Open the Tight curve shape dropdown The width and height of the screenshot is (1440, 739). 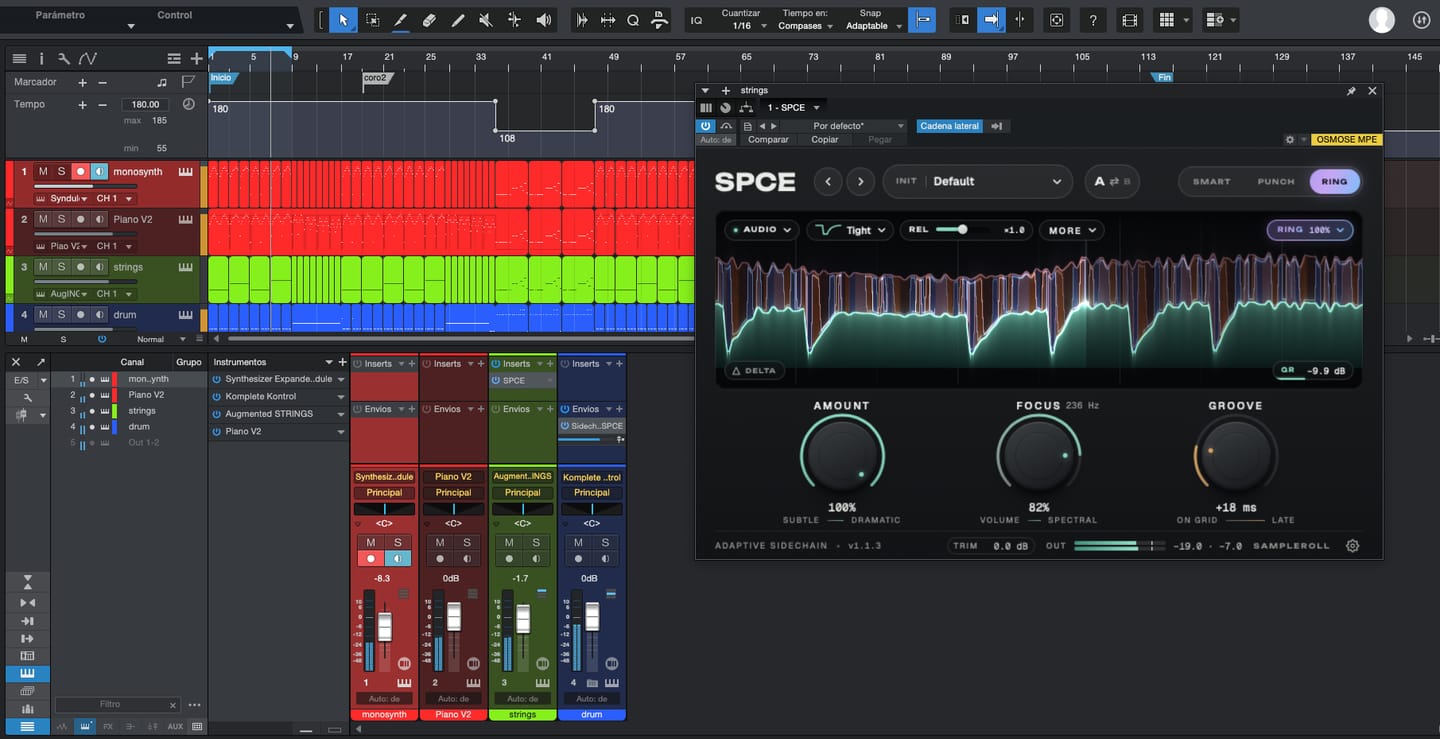(x=849, y=230)
